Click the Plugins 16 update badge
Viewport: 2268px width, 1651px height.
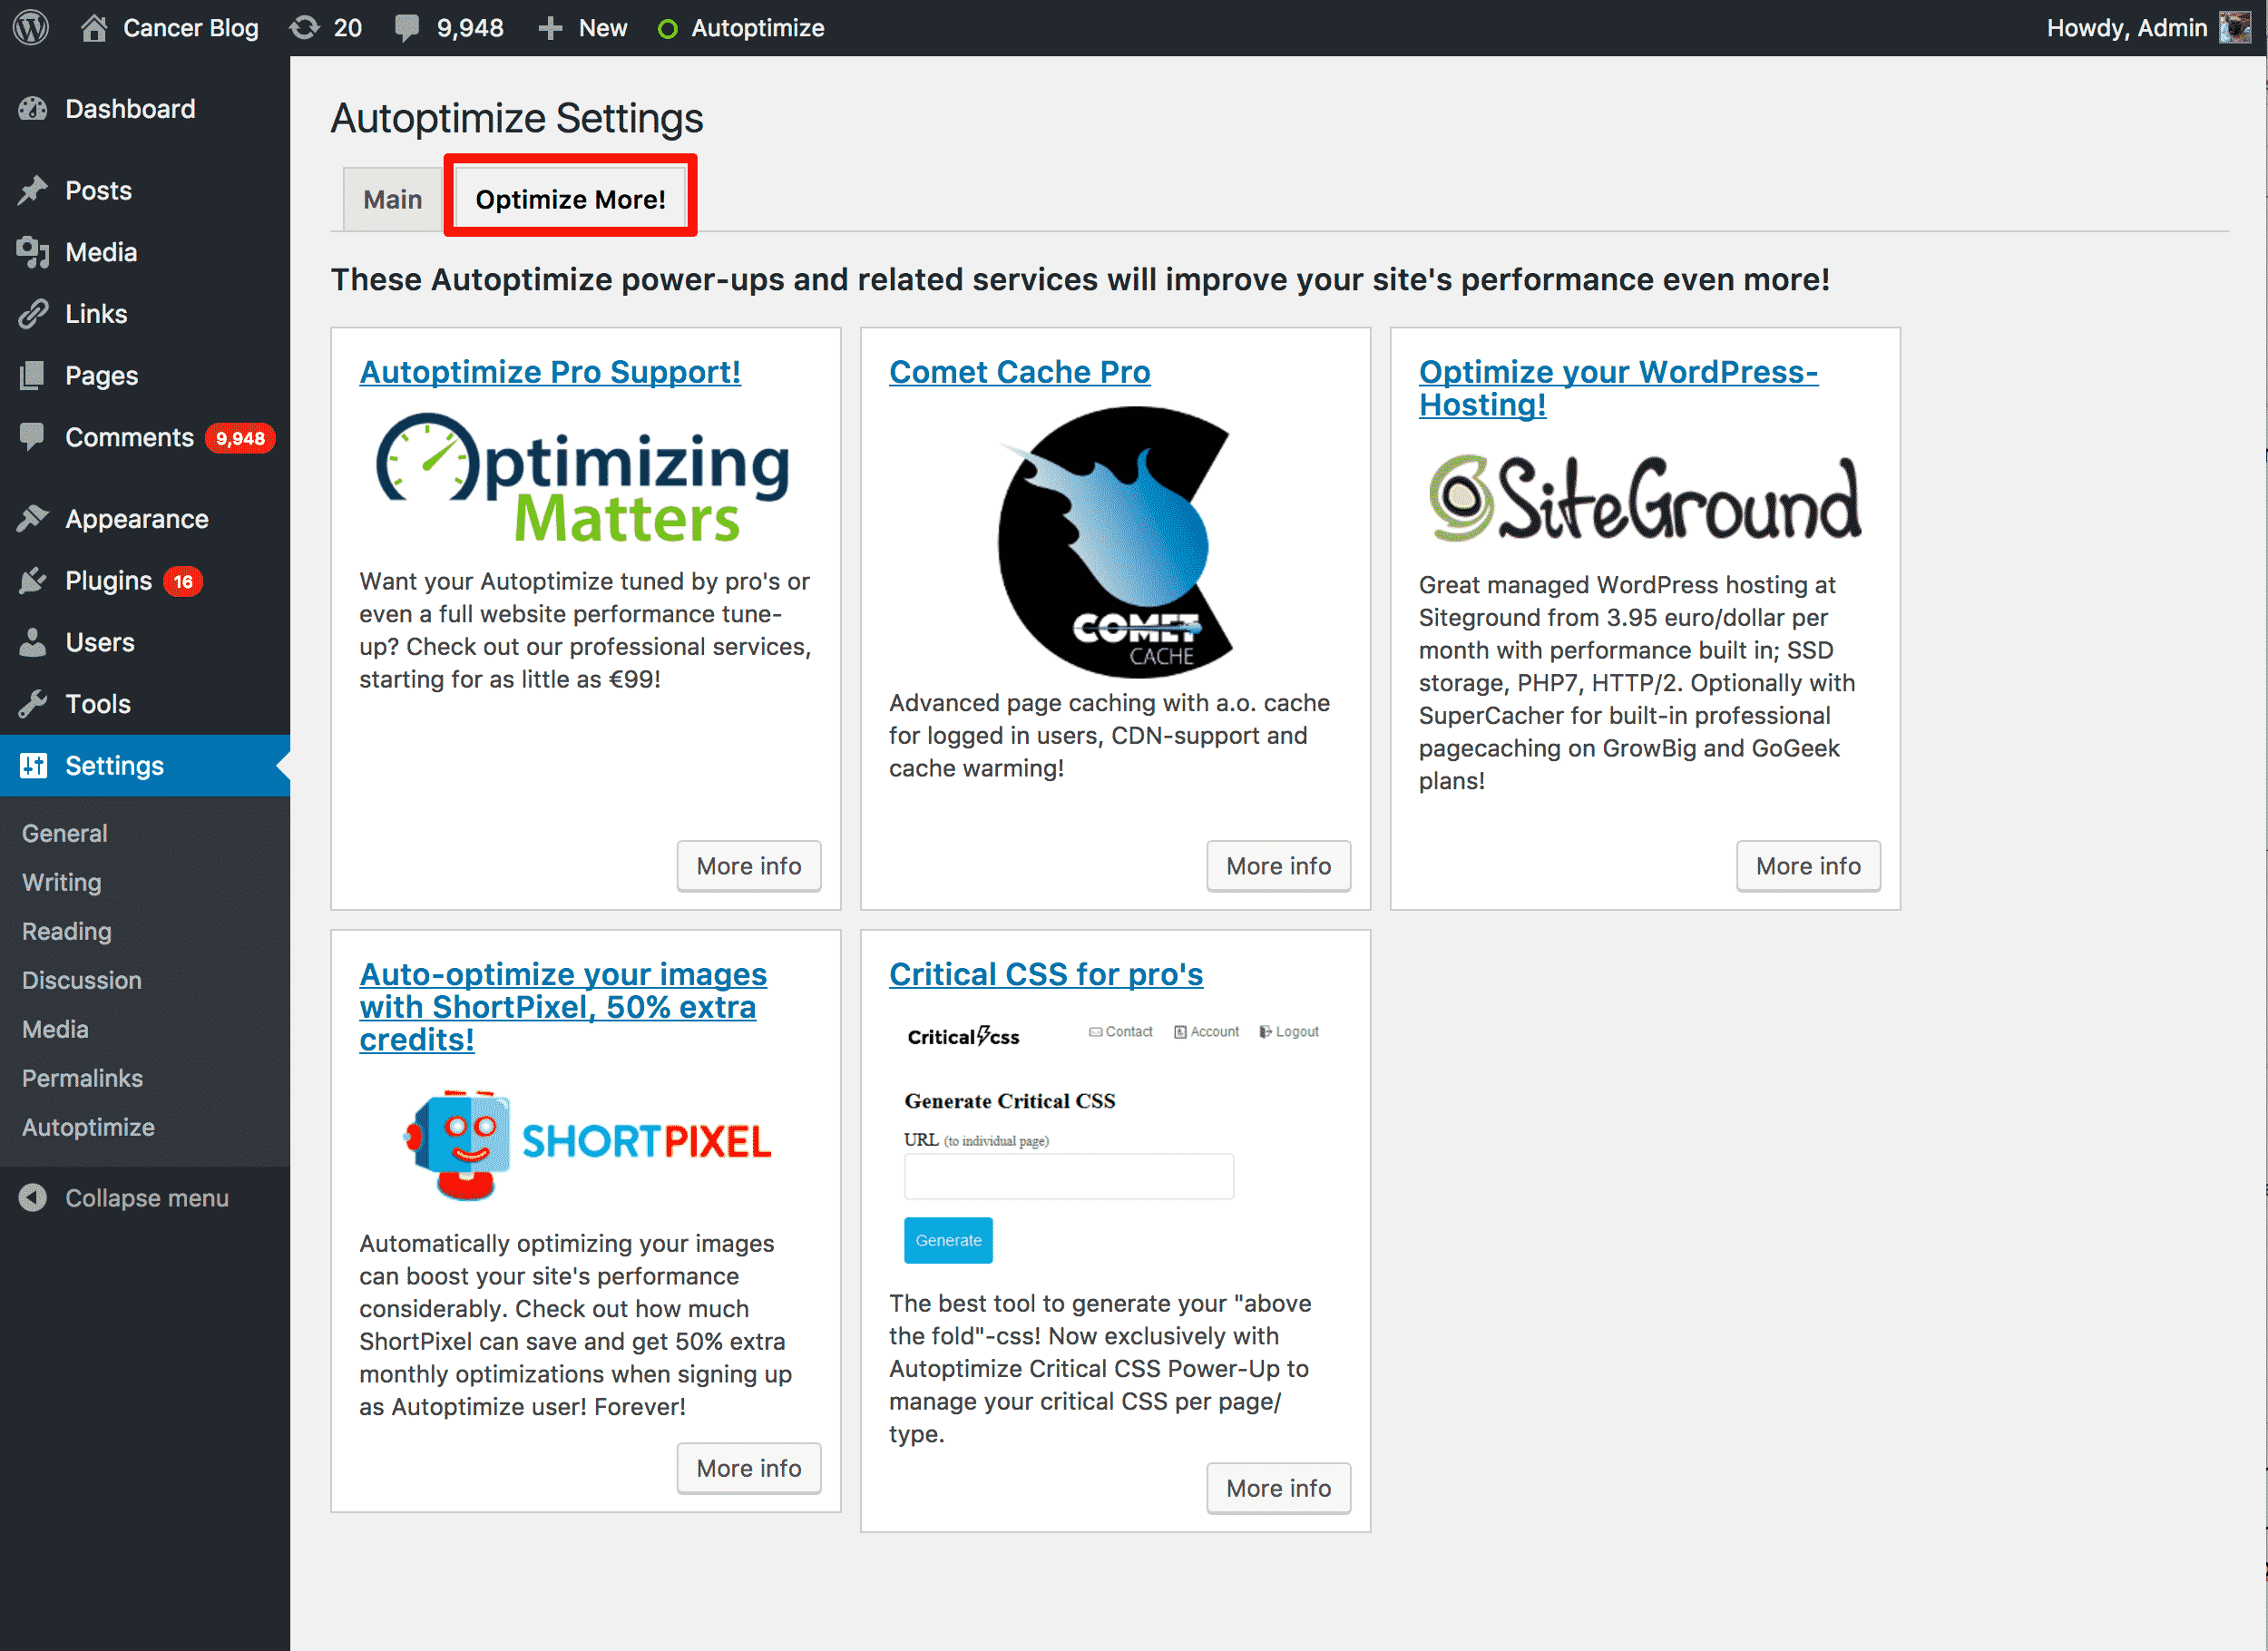point(183,581)
